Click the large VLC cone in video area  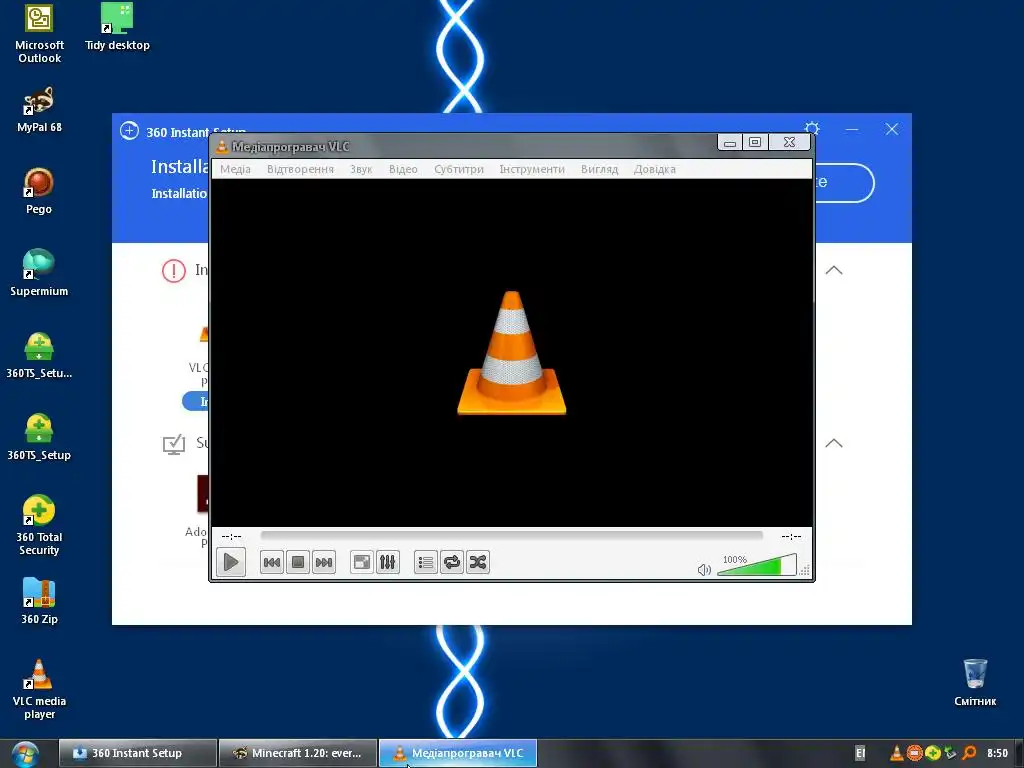coord(512,353)
